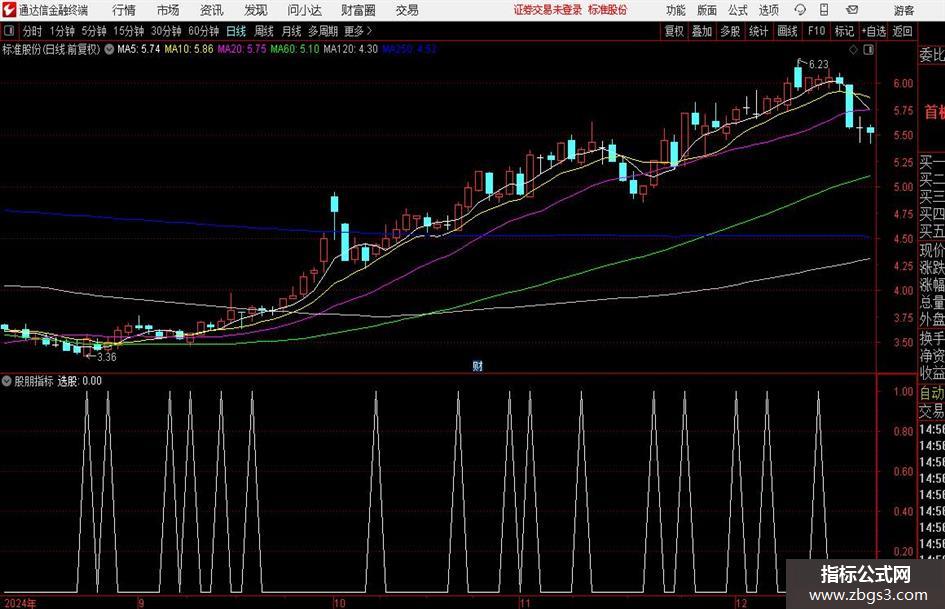
Task: Switch to 5分钟 period
Action: 93,31
